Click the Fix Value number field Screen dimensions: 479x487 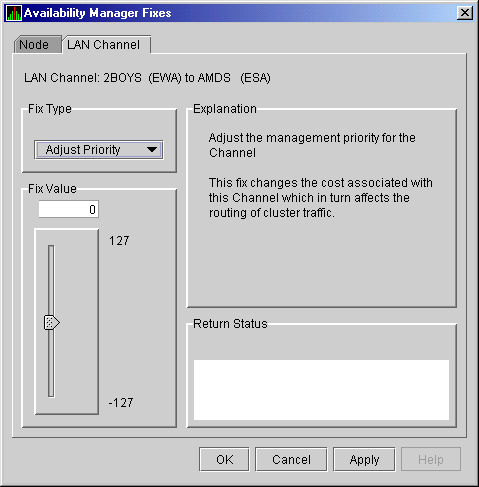point(68,209)
